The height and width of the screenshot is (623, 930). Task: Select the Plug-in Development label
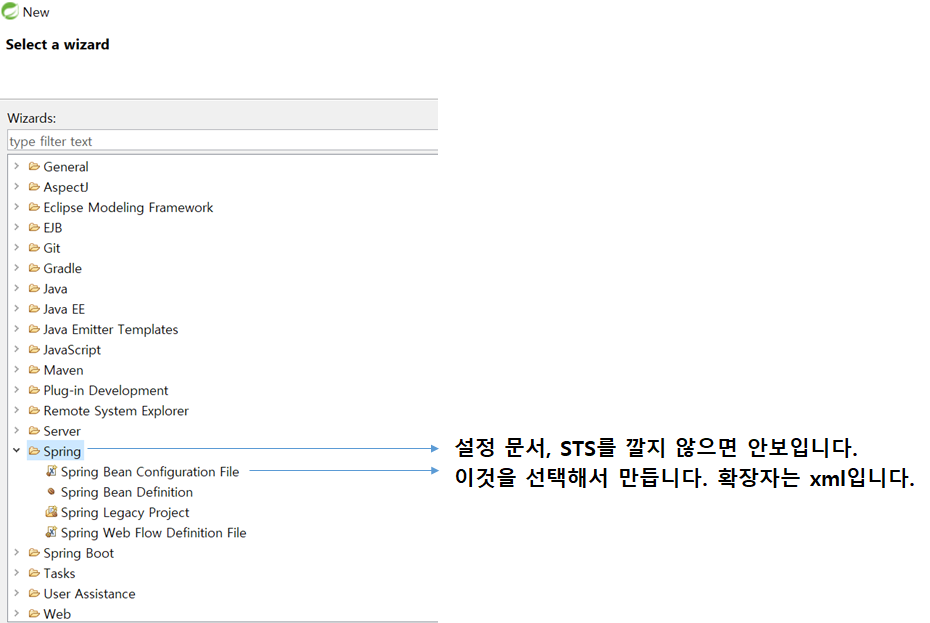pos(106,391)
